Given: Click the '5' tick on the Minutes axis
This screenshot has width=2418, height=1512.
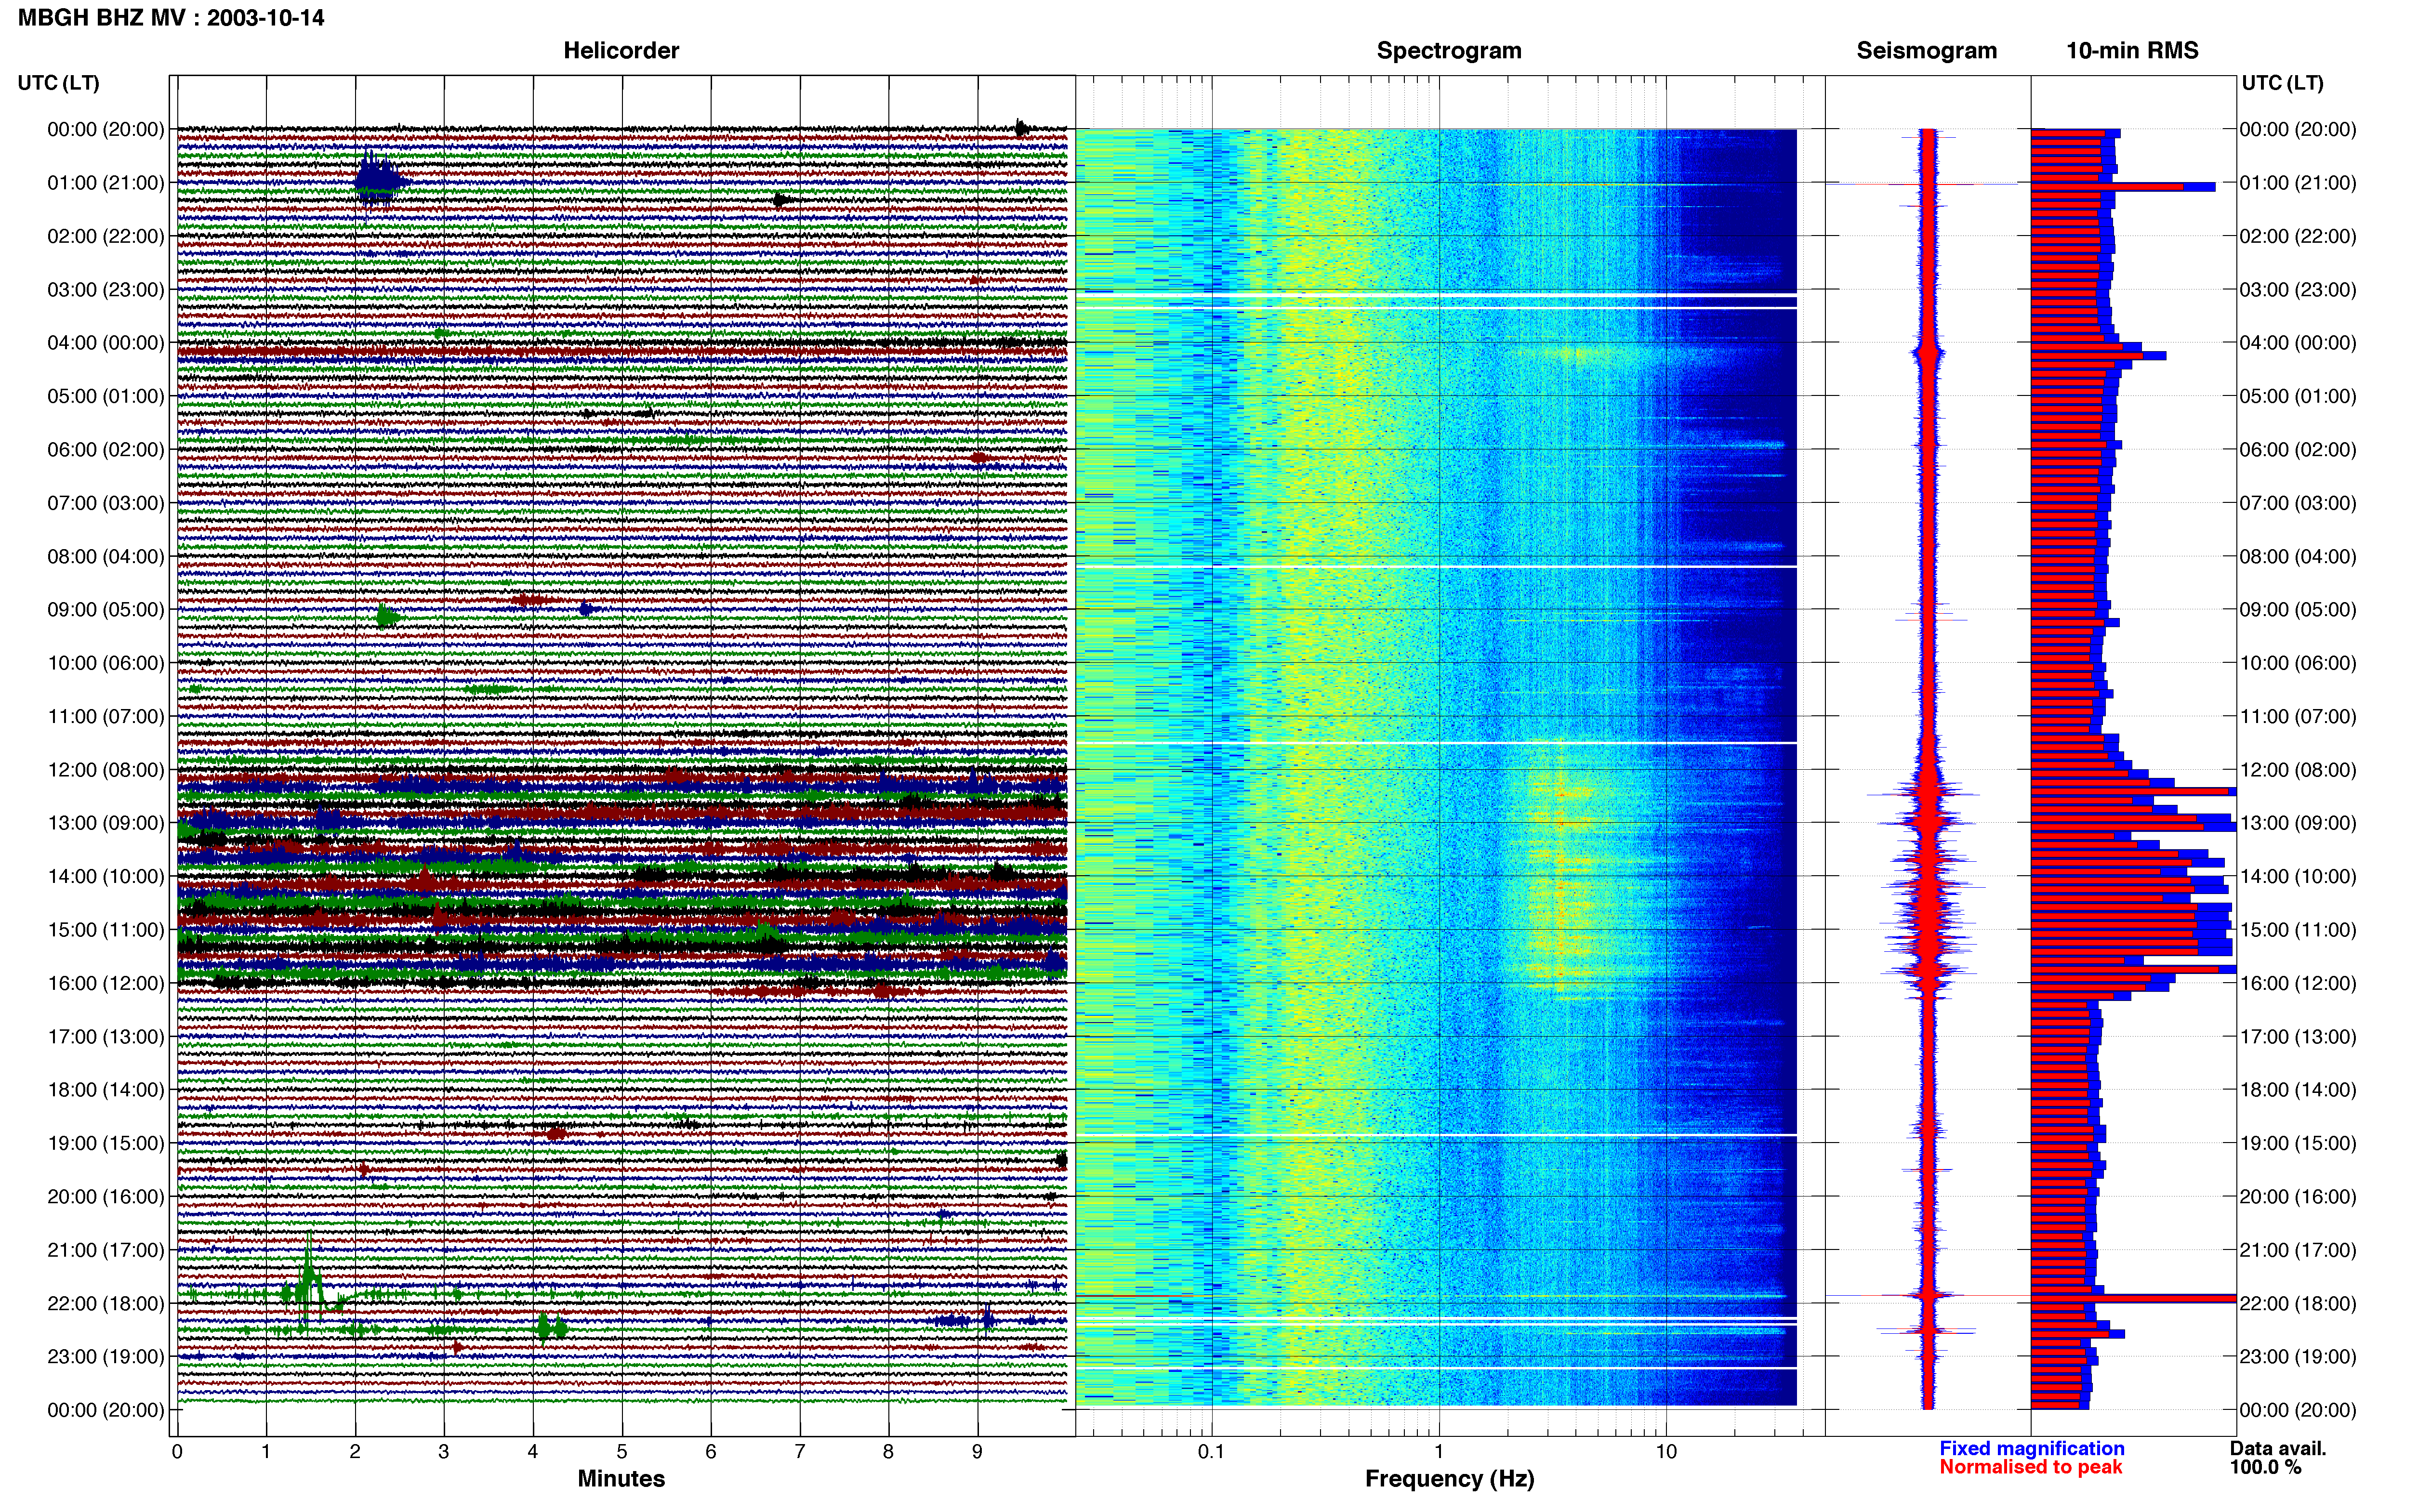Looking at the screenshot, I should pos(621,1452).
